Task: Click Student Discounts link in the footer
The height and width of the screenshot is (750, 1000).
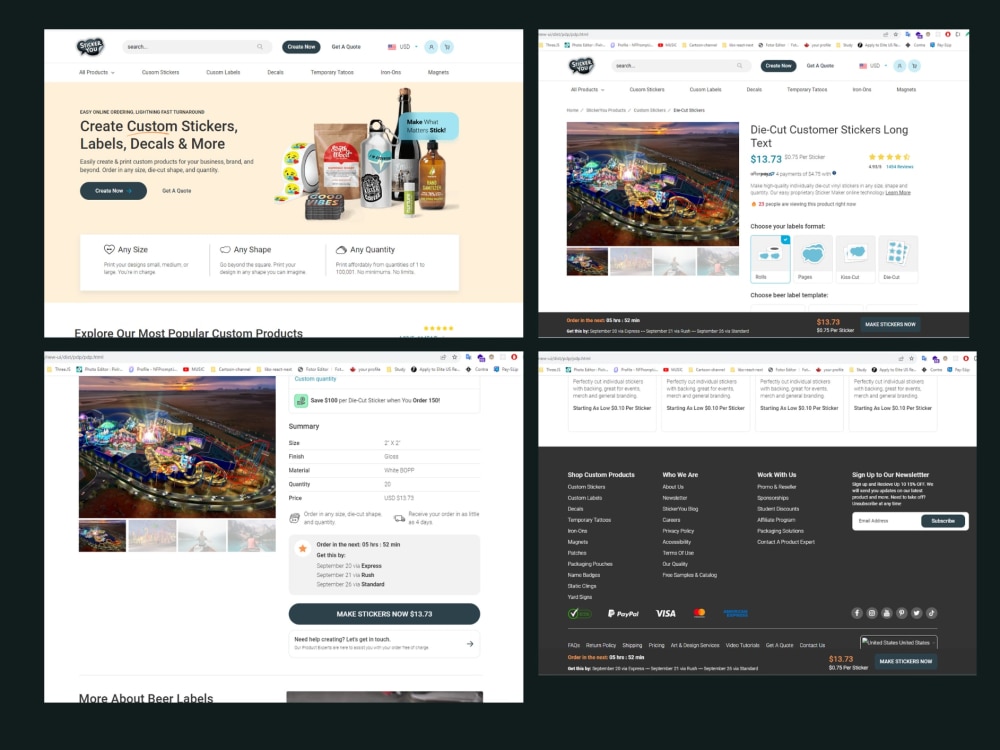Action: [x=778, y=509]
